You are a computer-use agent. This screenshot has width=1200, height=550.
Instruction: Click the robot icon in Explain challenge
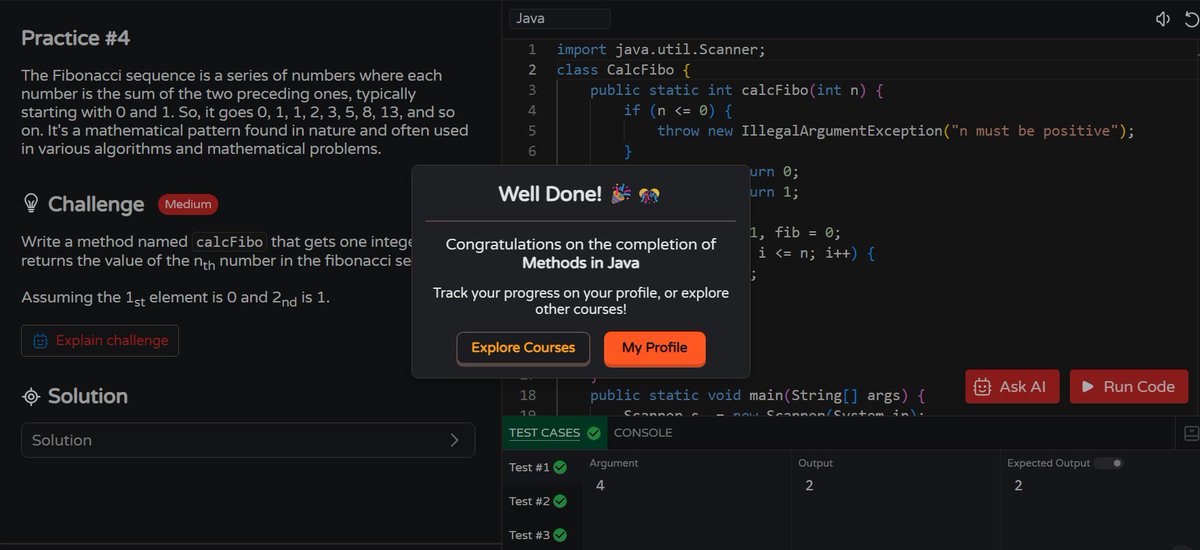(x=41, y=340)
